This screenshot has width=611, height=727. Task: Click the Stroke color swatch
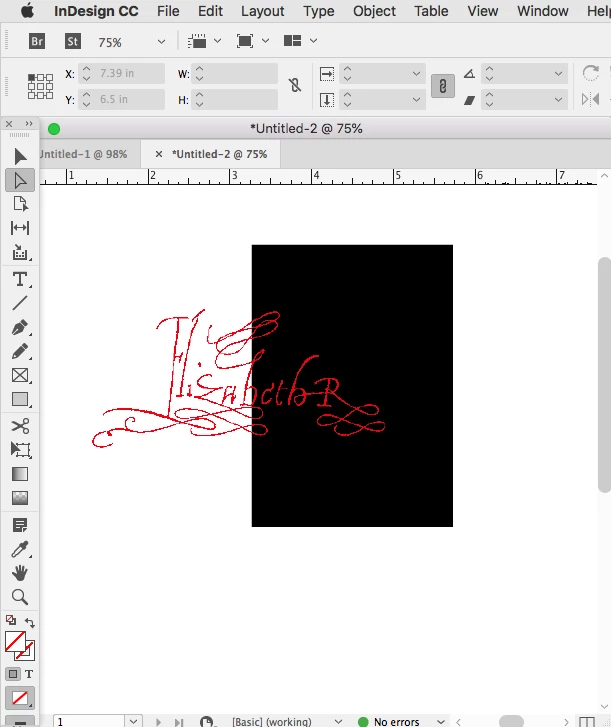[27, 653]
